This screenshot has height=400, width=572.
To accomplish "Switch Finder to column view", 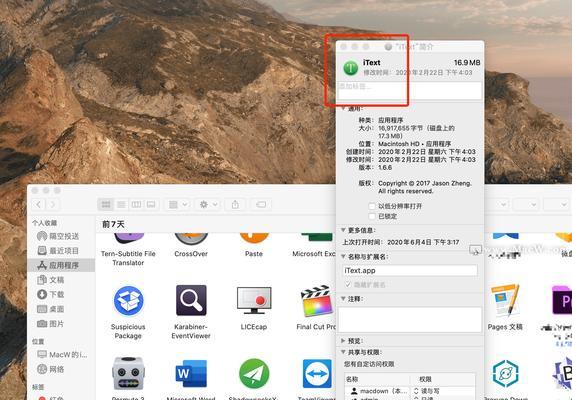I will pos(136,204).
